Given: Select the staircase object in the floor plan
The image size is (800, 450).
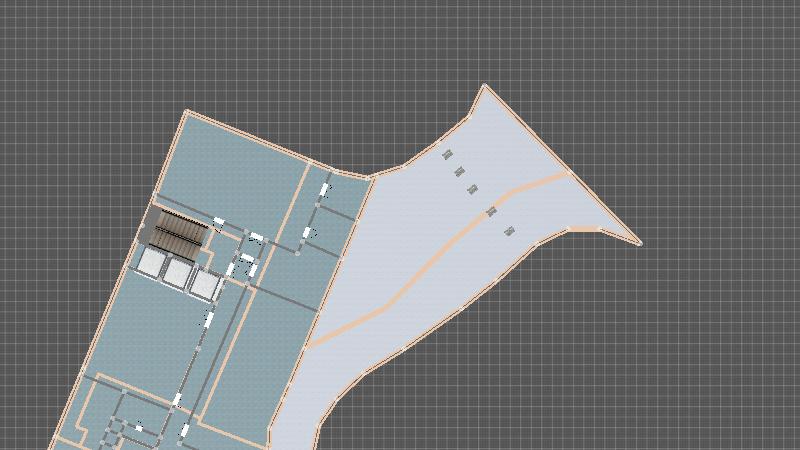Looking at the screenshot, I should [178, 233].
